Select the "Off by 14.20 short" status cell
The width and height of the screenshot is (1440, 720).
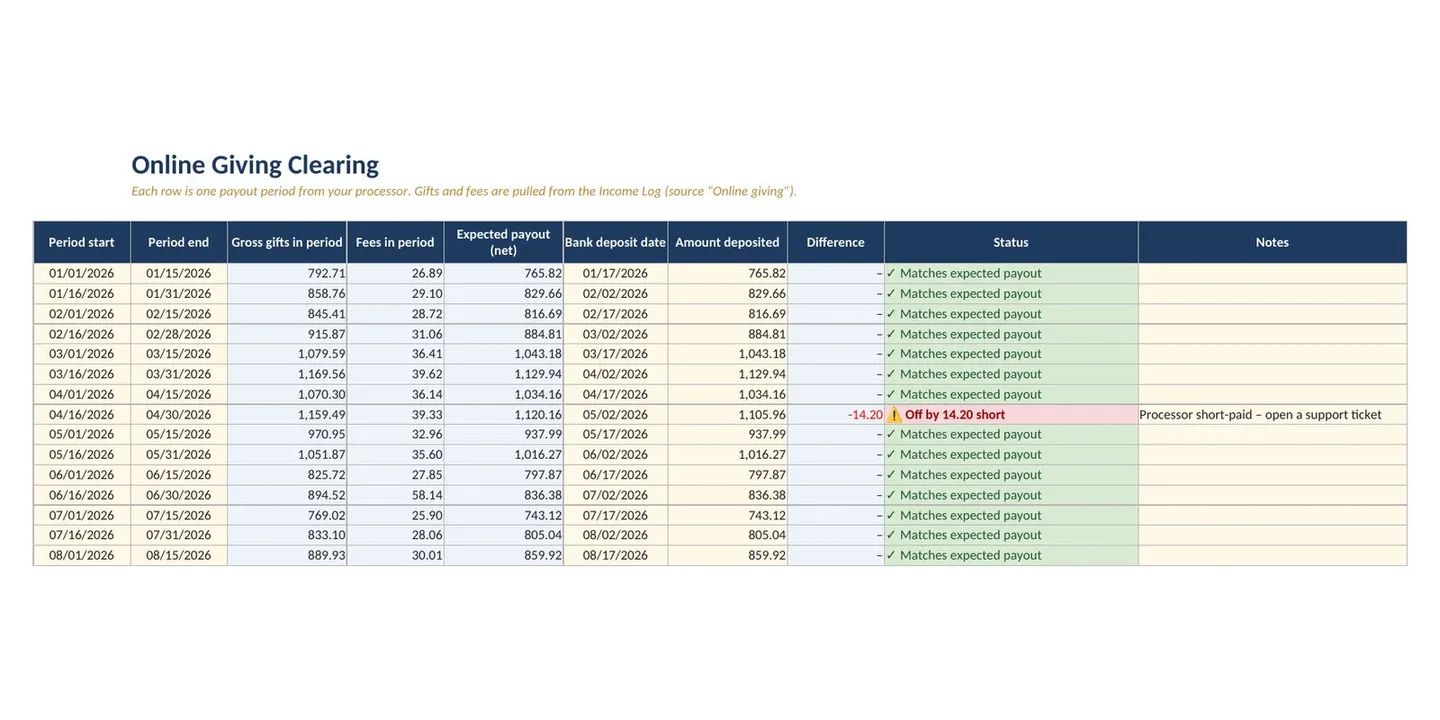click(x=1011, y=414)
